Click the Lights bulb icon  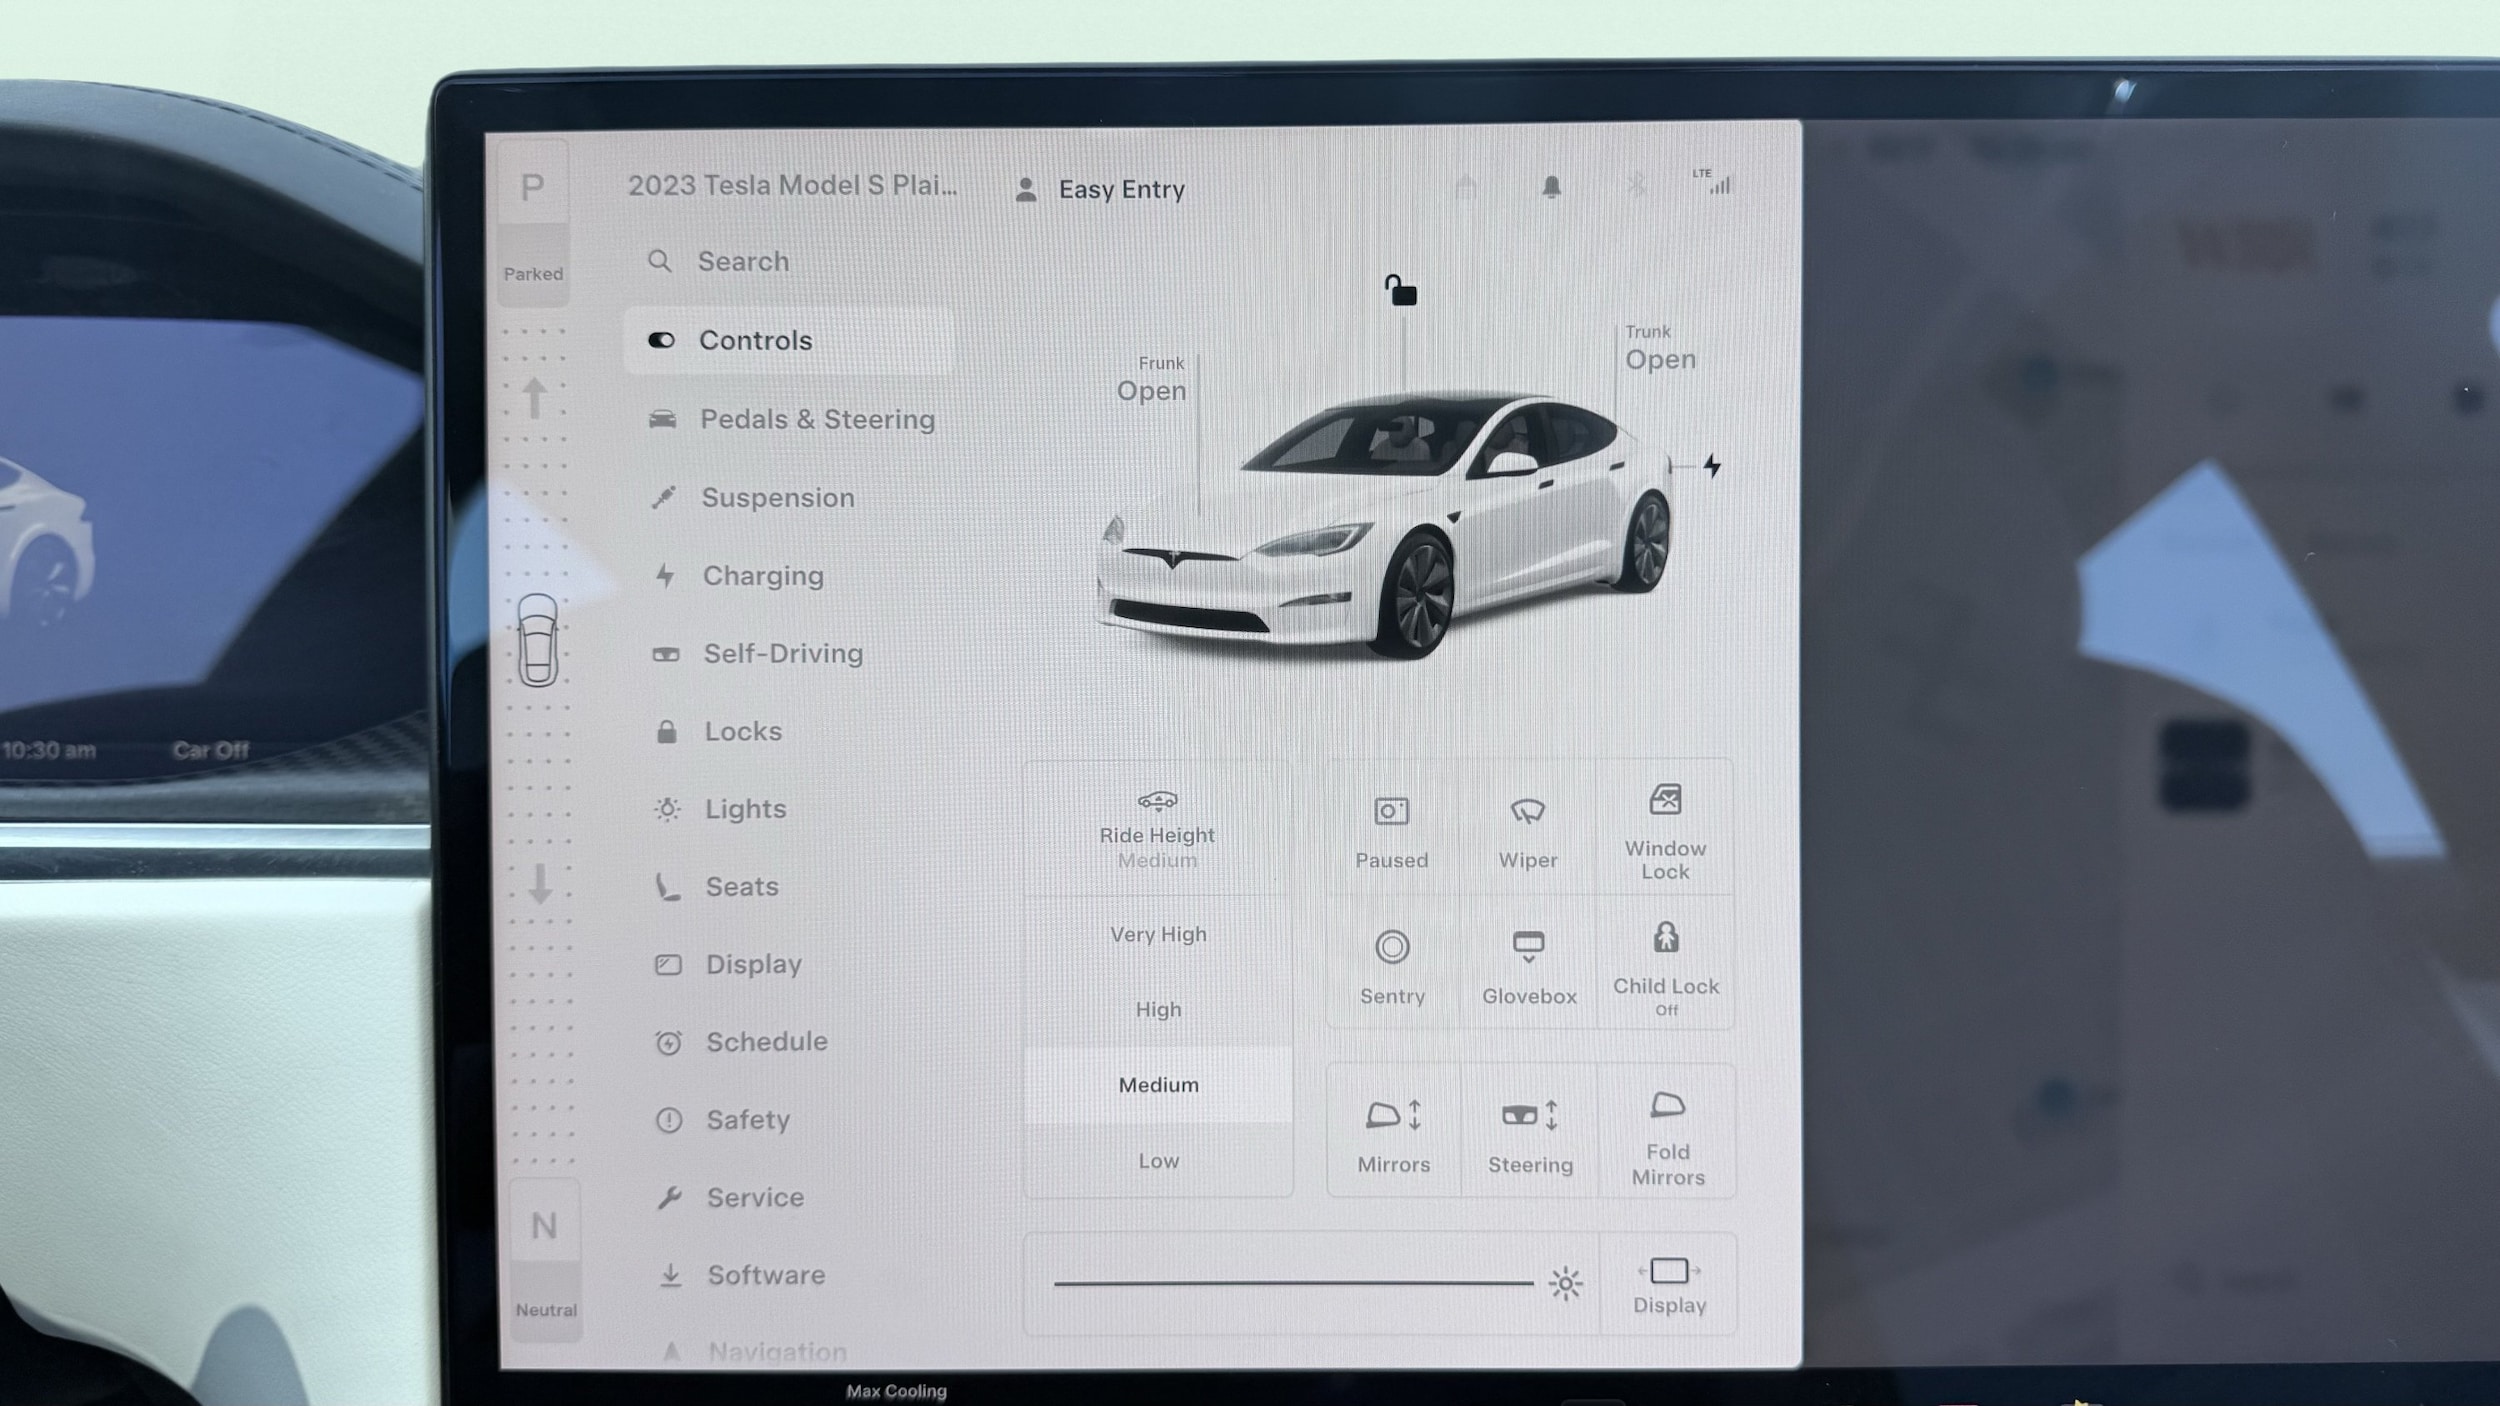(x=667, y=809)
